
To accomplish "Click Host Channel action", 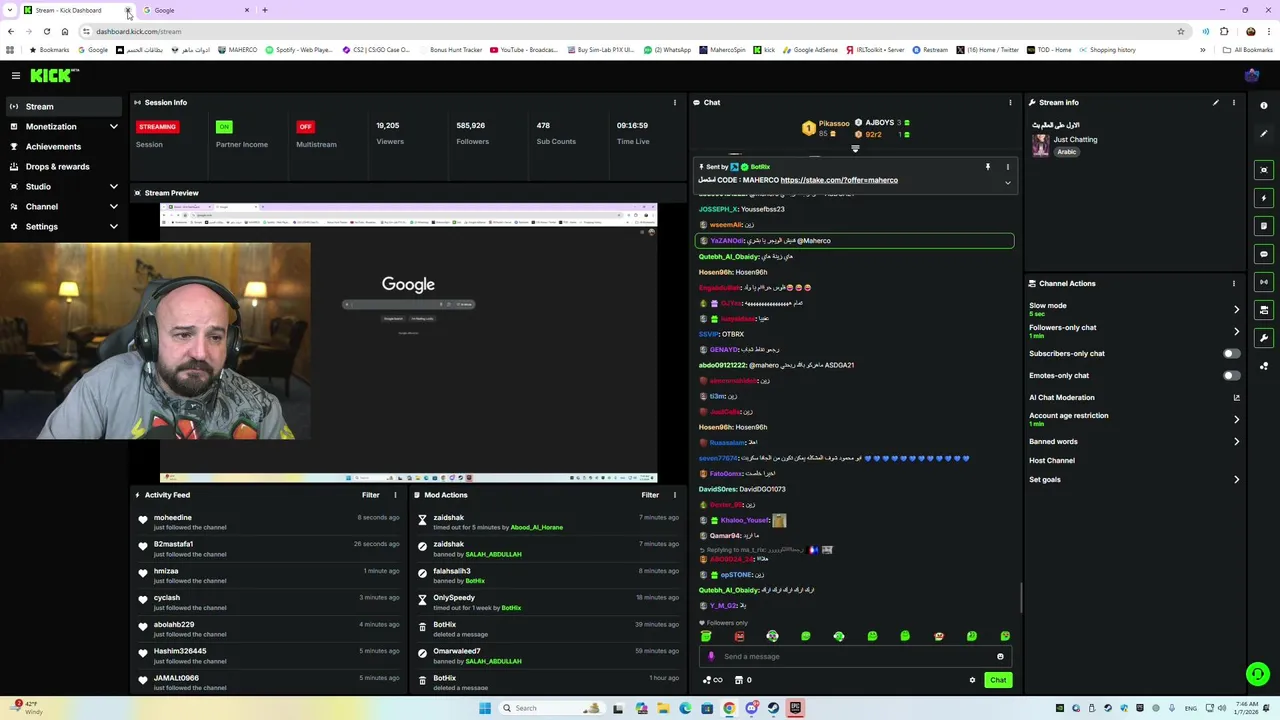I will click(x=1052, y=460).
